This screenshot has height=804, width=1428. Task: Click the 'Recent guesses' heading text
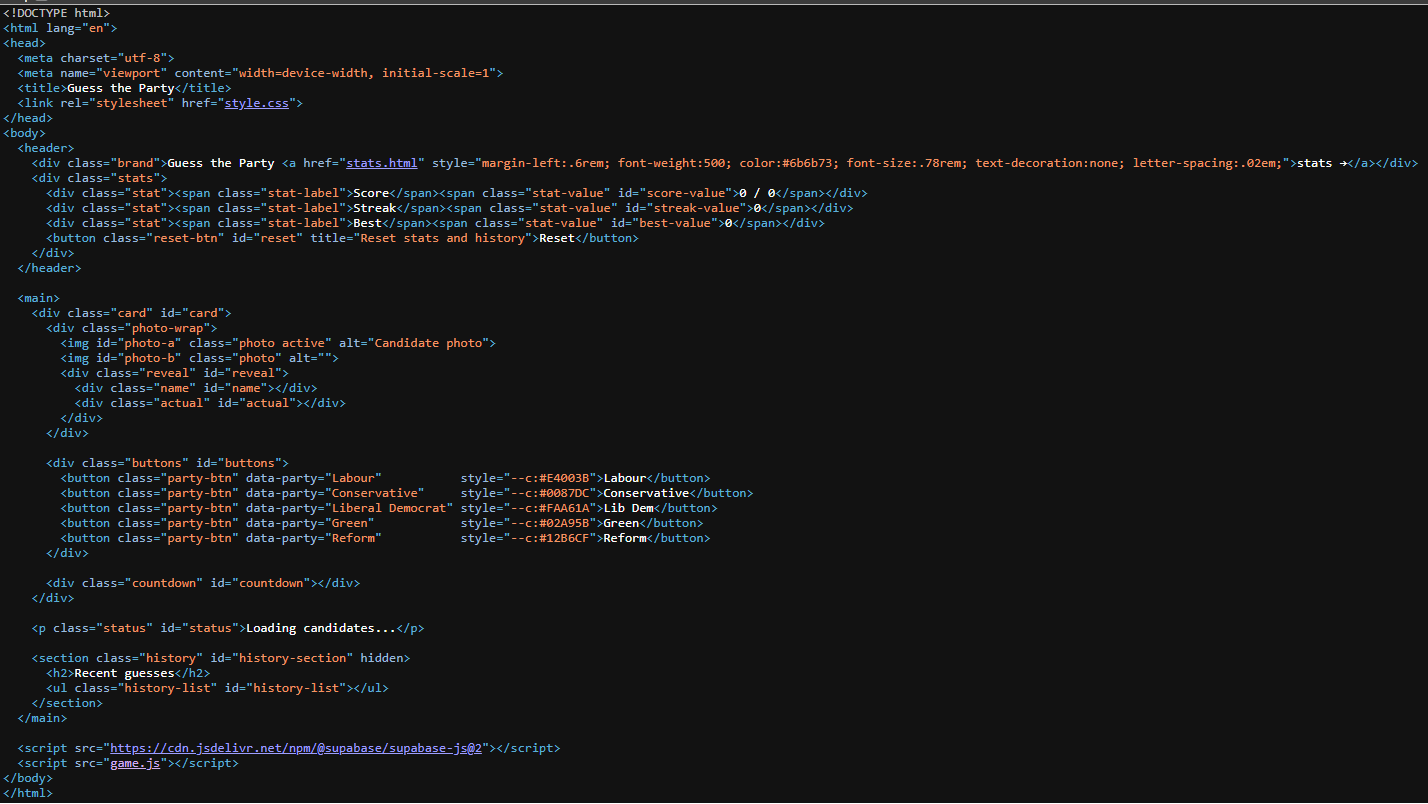click(x=125, y=673)
